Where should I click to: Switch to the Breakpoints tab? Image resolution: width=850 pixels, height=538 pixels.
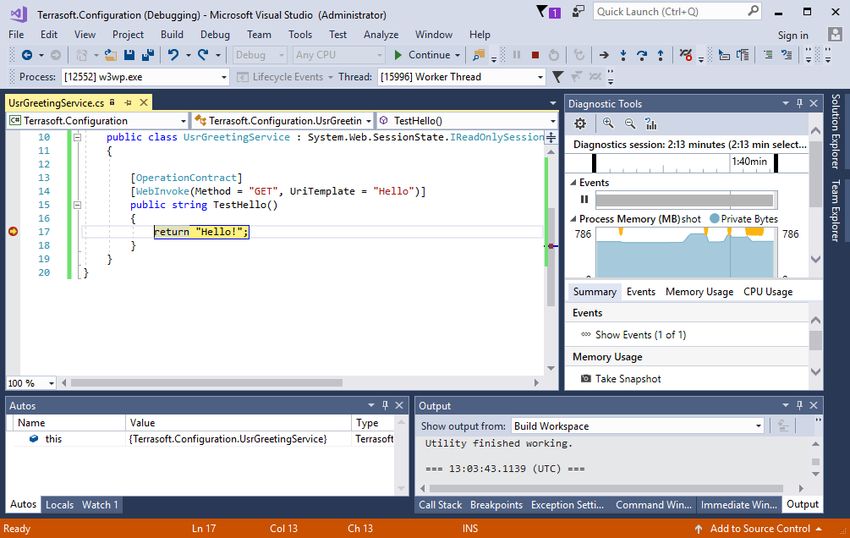pos(496,504)
